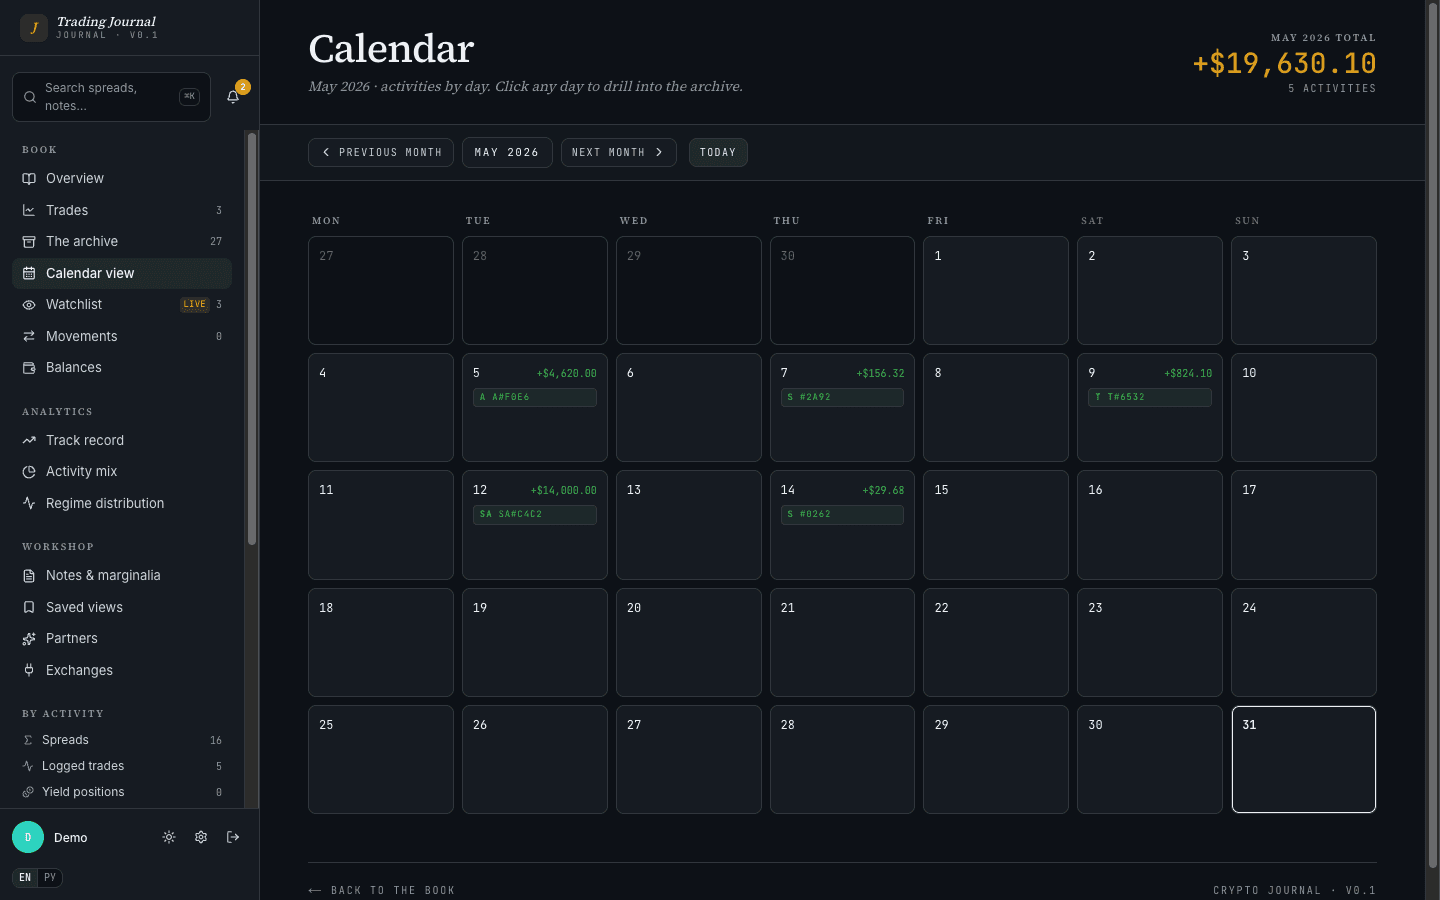Open Balances wallet icon
The width and height of the screenshot is (1440, 900).
[29, 368]
